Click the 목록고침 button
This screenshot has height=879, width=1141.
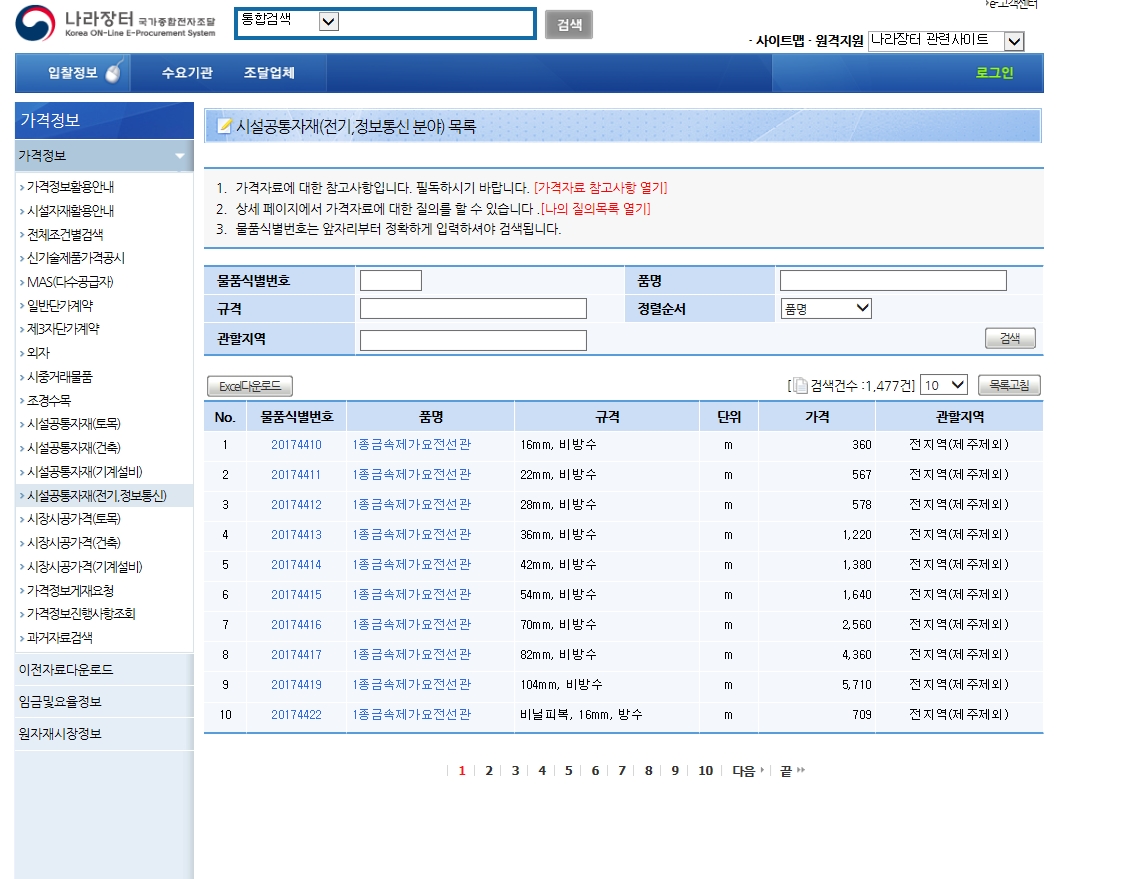tap(1009, 385)
